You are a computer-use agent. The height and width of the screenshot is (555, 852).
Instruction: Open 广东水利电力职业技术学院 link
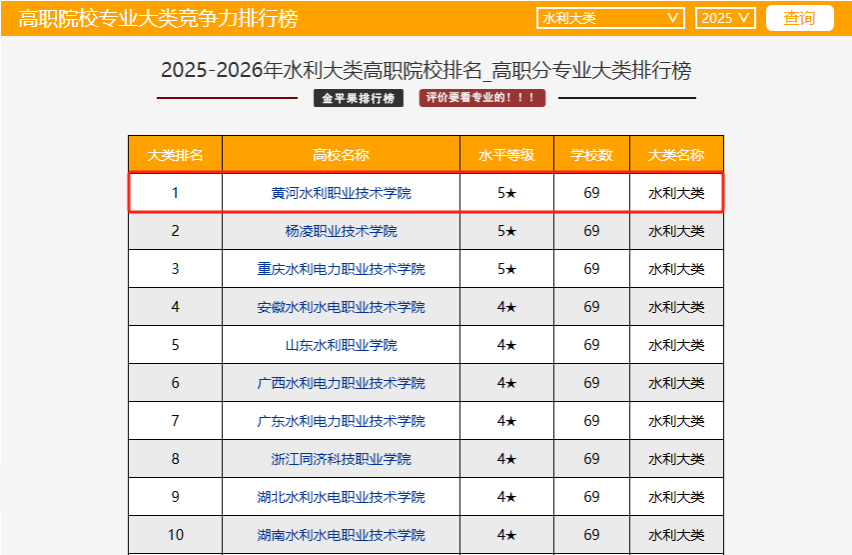tap(341, 421)
